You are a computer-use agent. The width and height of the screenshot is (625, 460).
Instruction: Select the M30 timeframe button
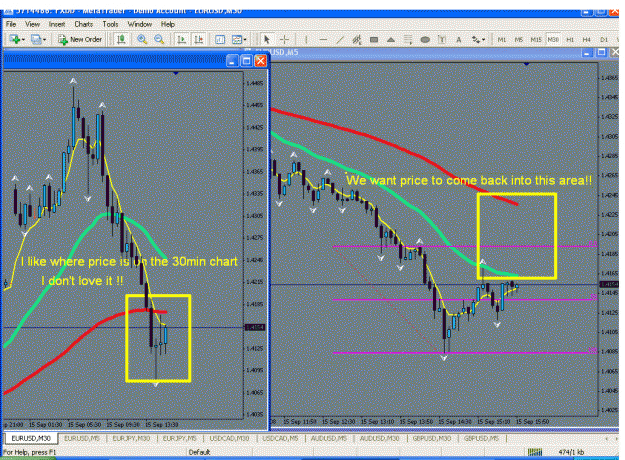tap(553, 39)
